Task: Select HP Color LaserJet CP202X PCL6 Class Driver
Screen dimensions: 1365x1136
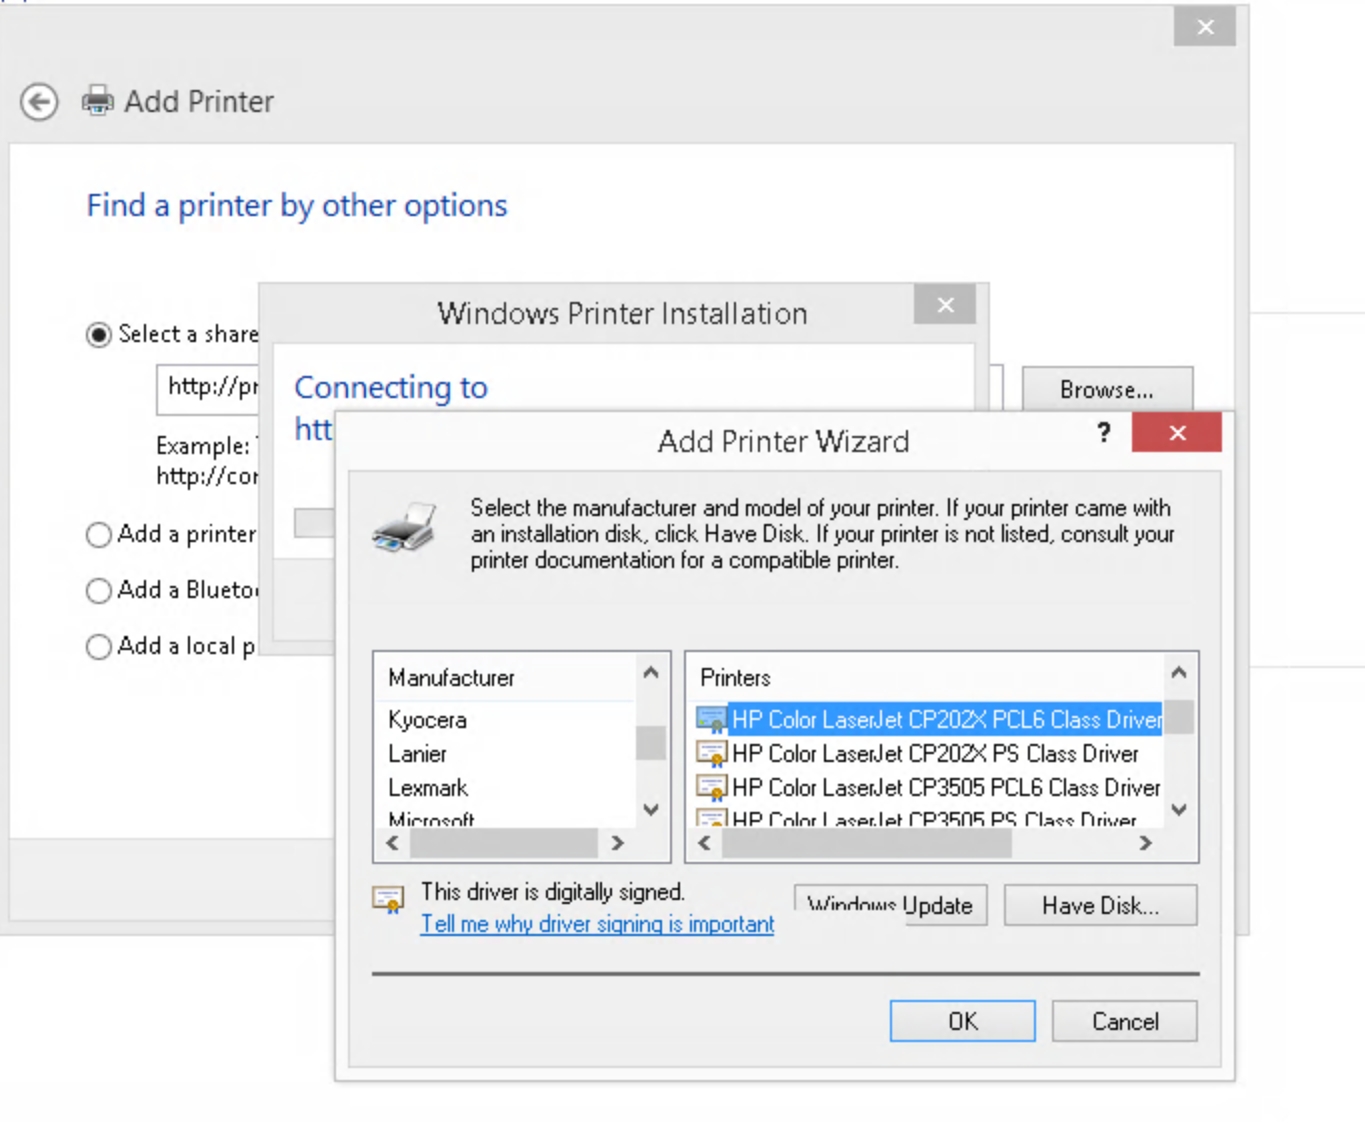Action: [x=929, y=719]
